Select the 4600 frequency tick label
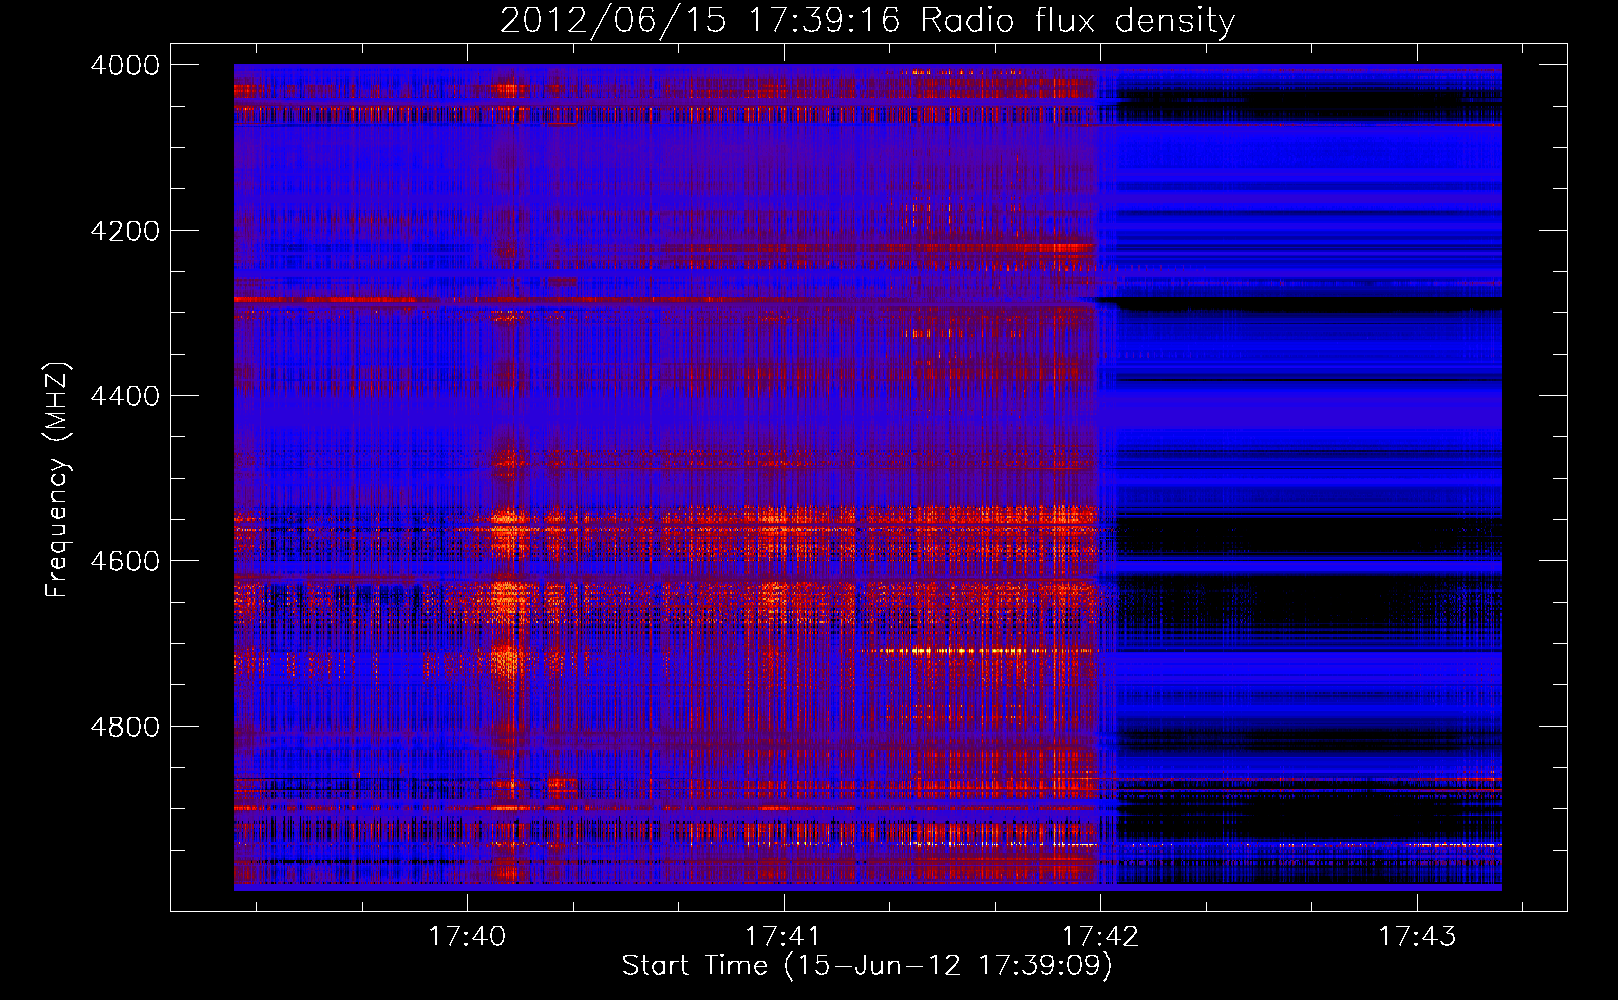 tap(125, 561)
